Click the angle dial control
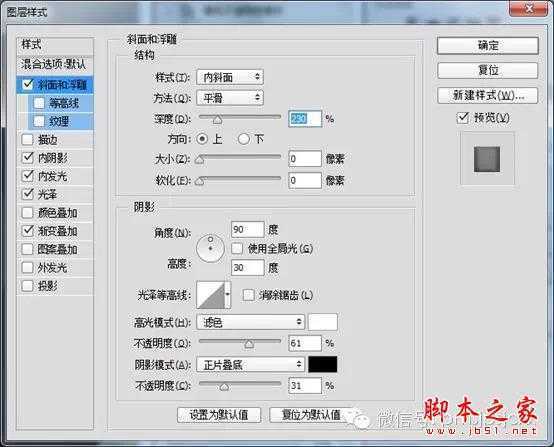 [x=210, y=248]
